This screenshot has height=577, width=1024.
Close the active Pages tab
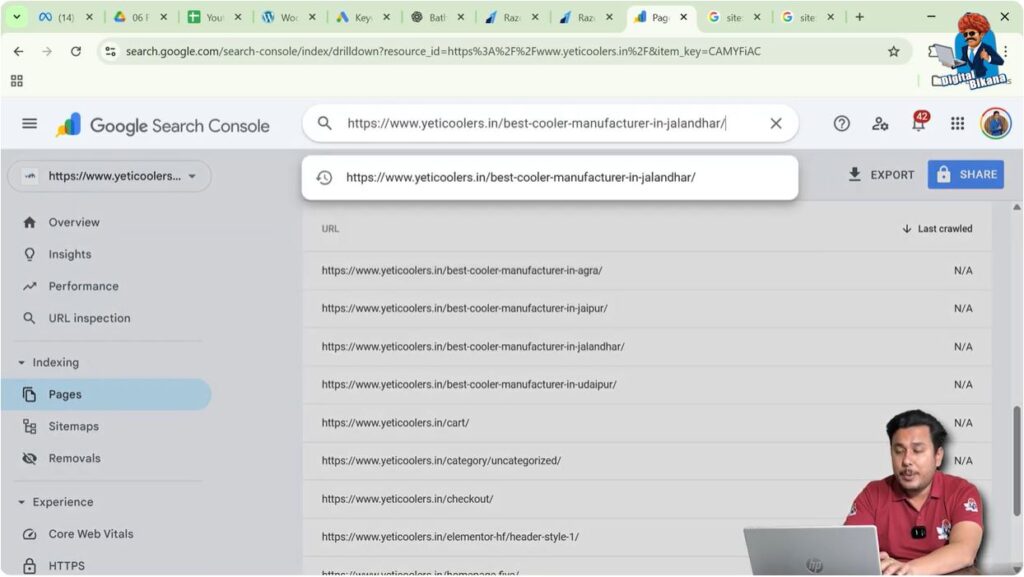pos(684,17)
